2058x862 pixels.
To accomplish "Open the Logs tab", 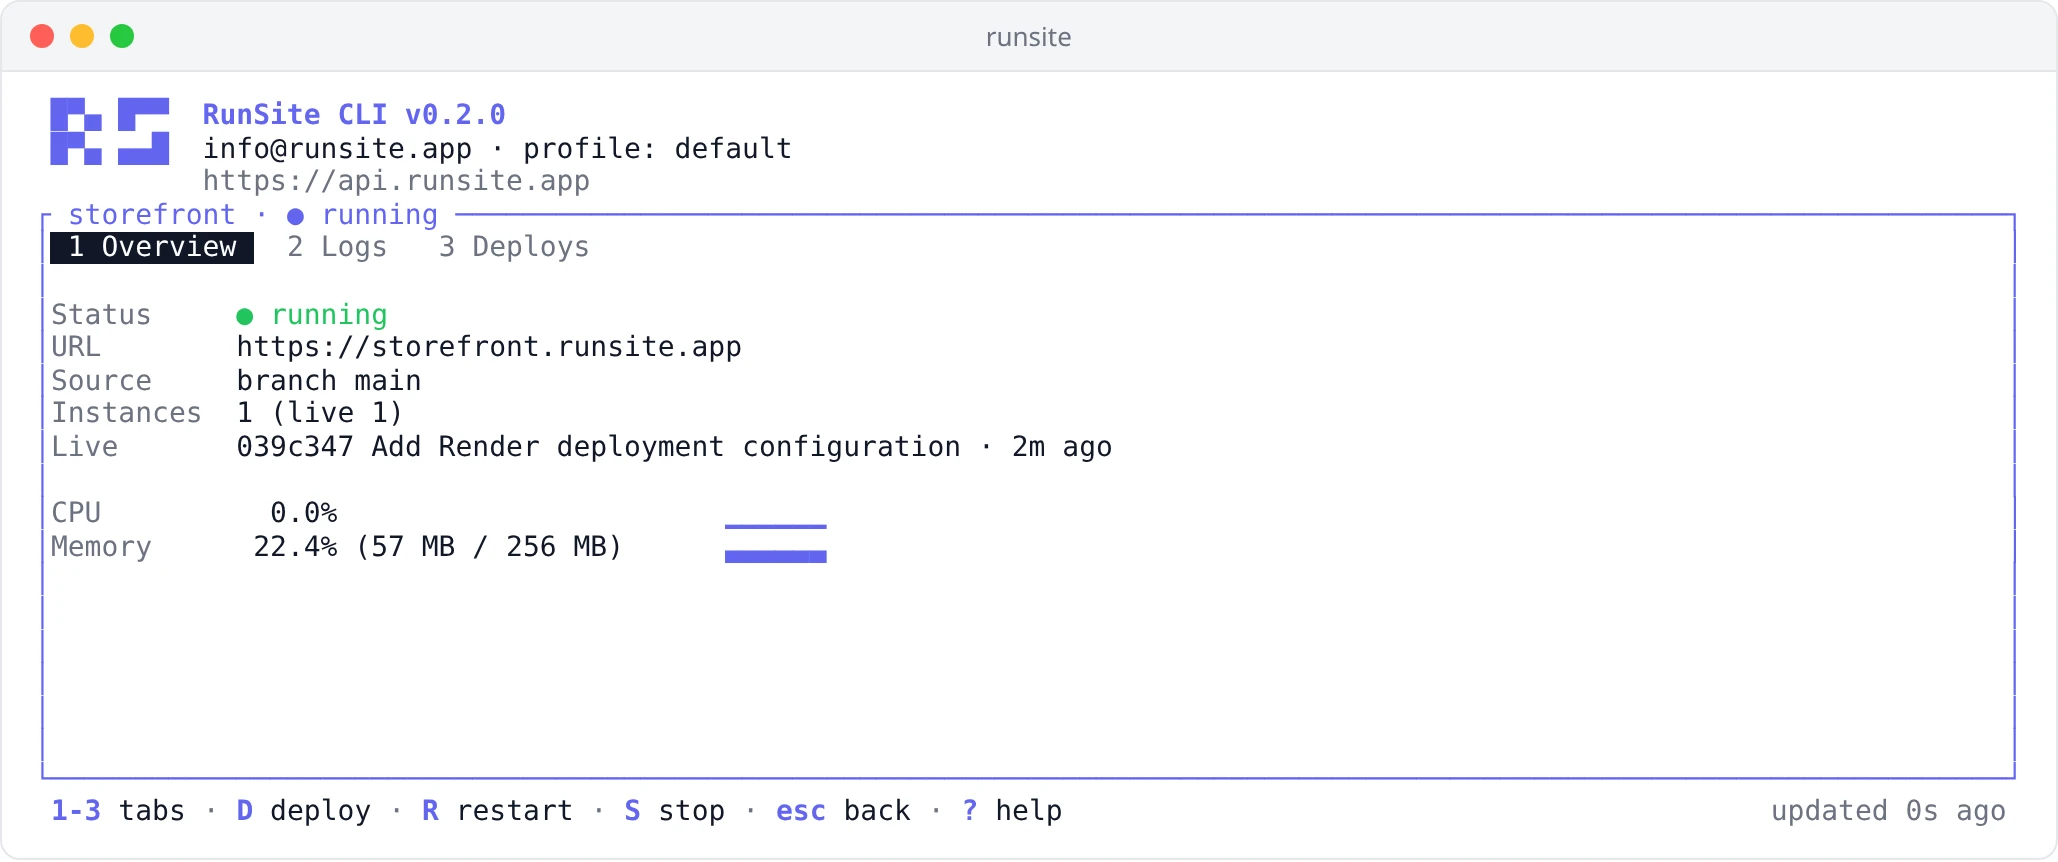I will [337, 247].
